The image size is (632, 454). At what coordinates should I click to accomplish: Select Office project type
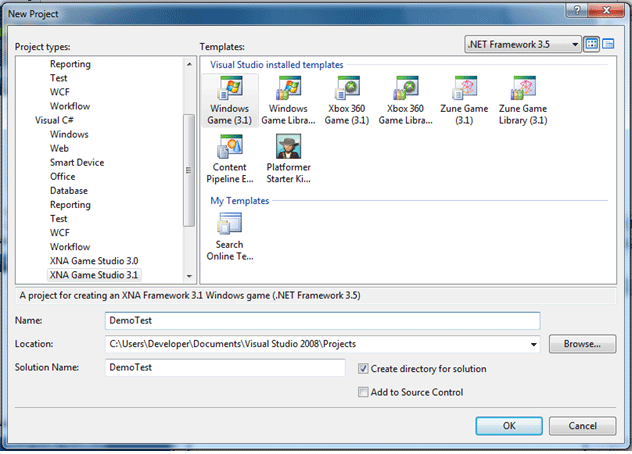click(x=62, y=177)
